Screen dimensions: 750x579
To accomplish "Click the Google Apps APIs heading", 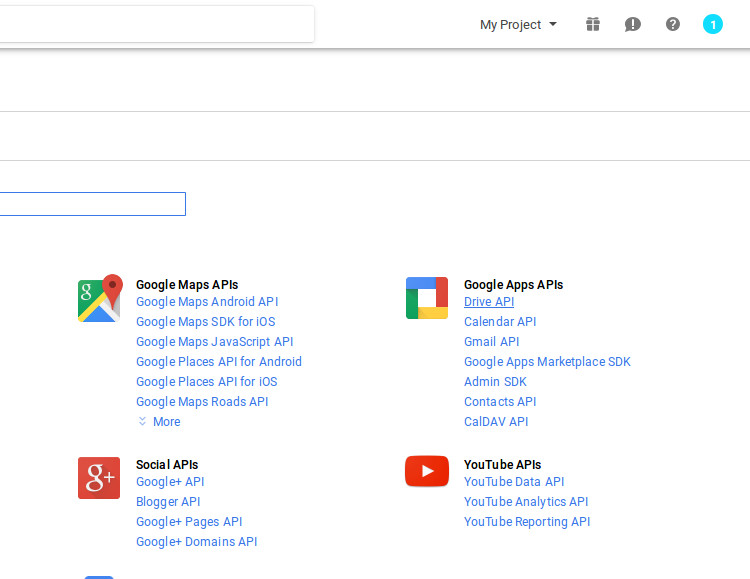I will point(513,285).
